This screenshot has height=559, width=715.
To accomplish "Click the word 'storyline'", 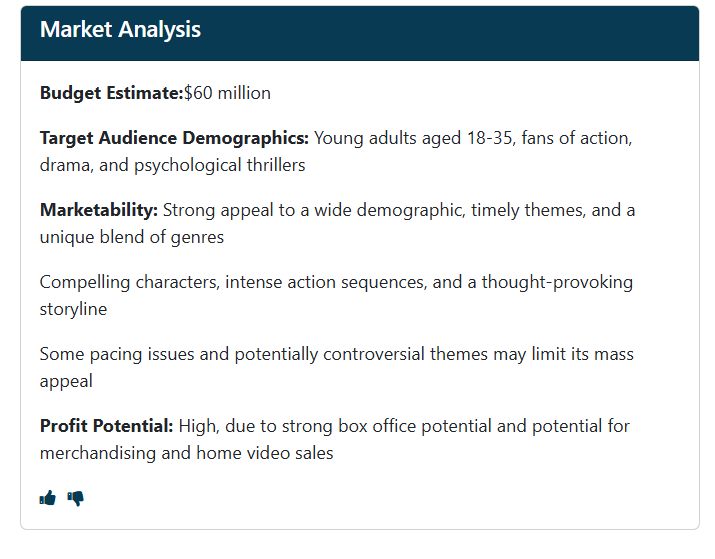I will click(x=73, y=309).
